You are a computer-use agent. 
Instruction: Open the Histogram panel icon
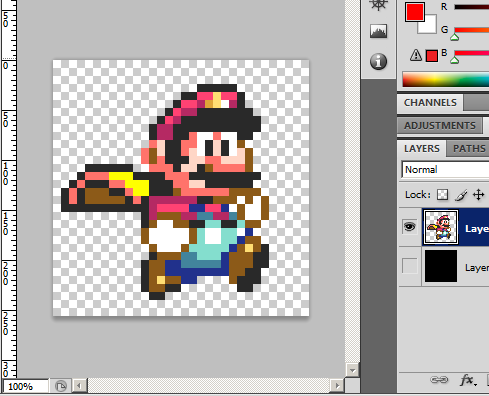click(x=378, y=31)
